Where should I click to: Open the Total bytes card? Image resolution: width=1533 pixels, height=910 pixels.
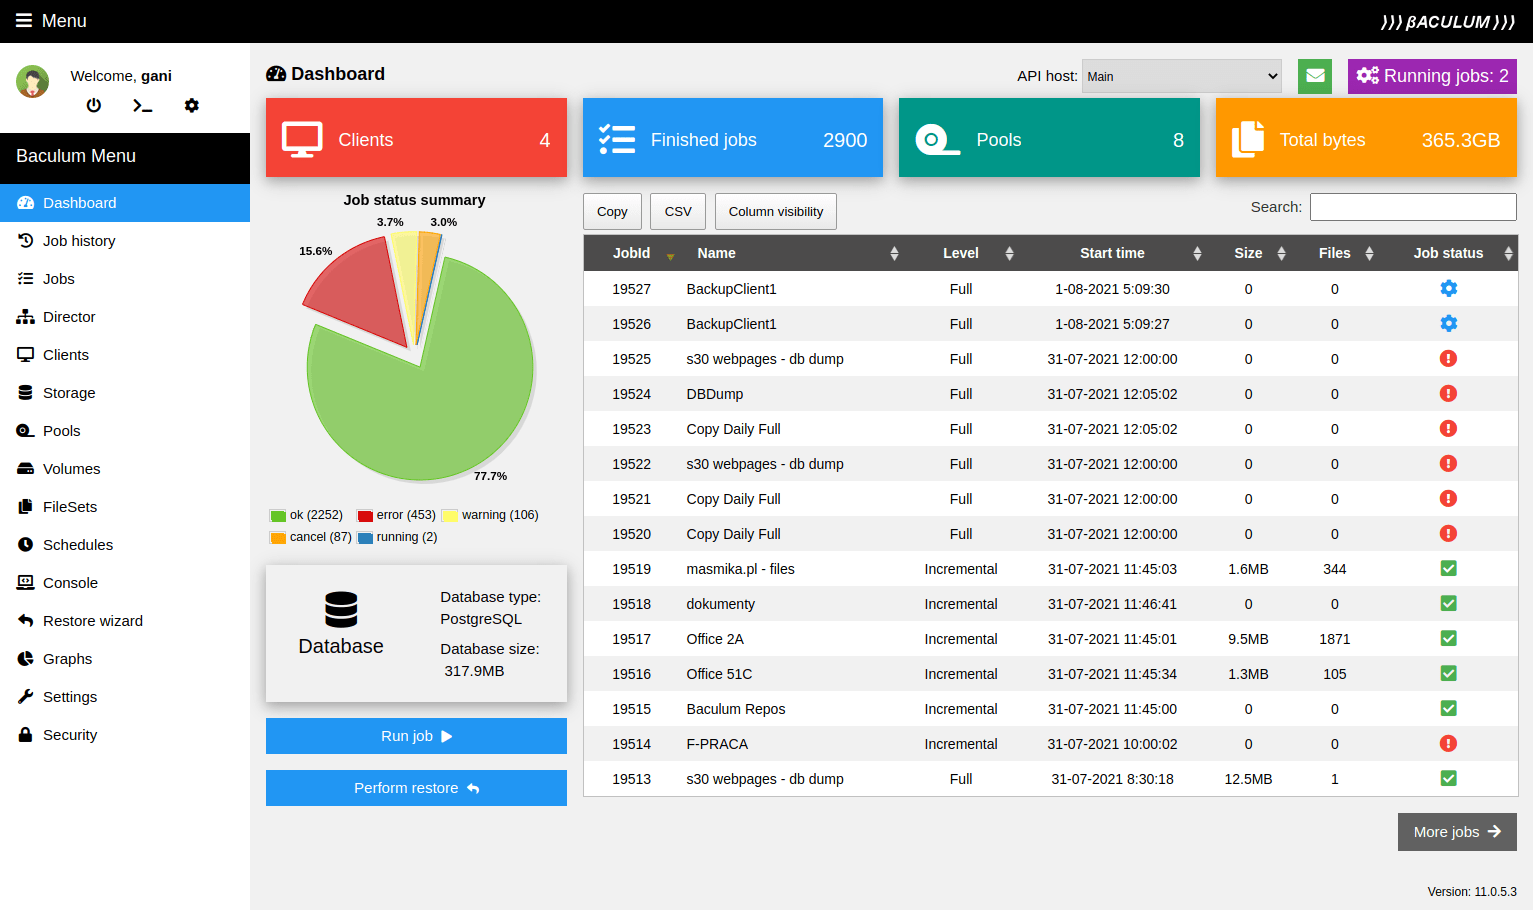coord(1366,138)
